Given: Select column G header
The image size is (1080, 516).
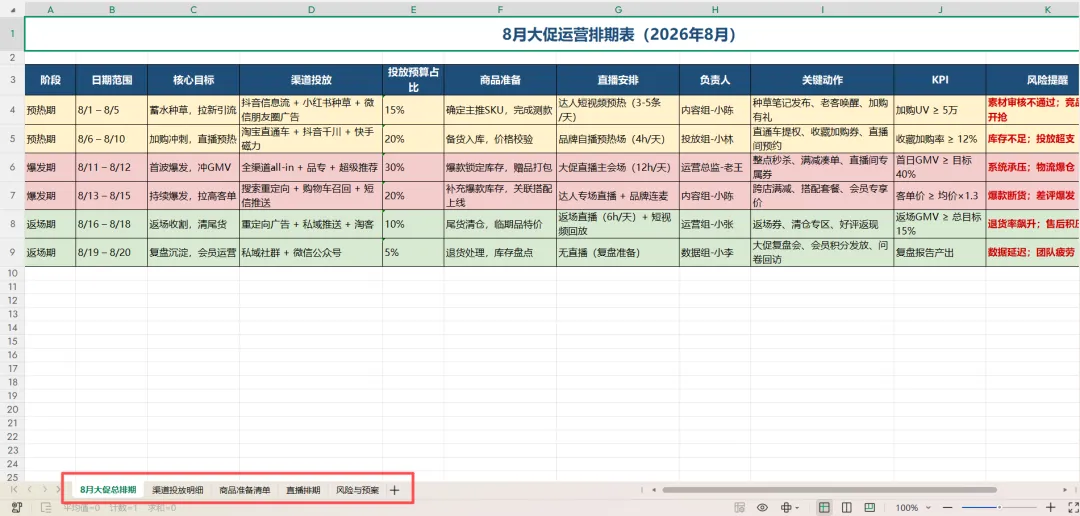Looking at the screenshot, I should (618, 10).
